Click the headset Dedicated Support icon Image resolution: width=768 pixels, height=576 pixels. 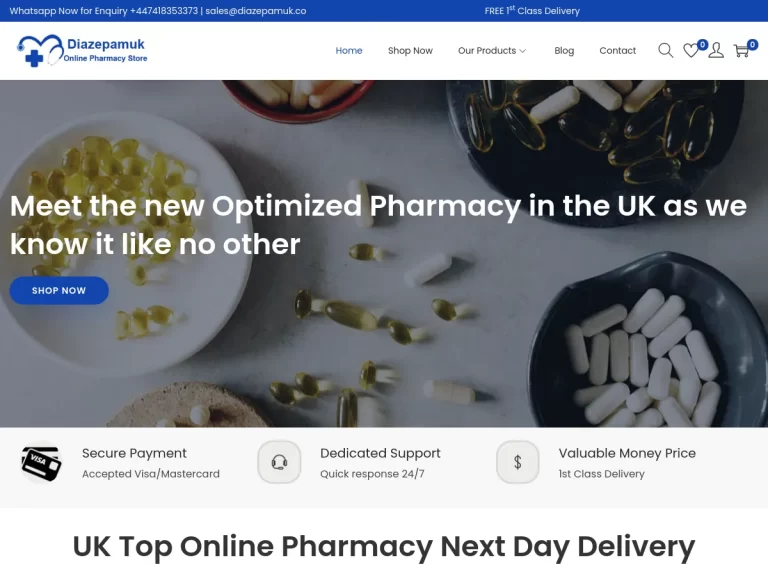click(279, 462)
